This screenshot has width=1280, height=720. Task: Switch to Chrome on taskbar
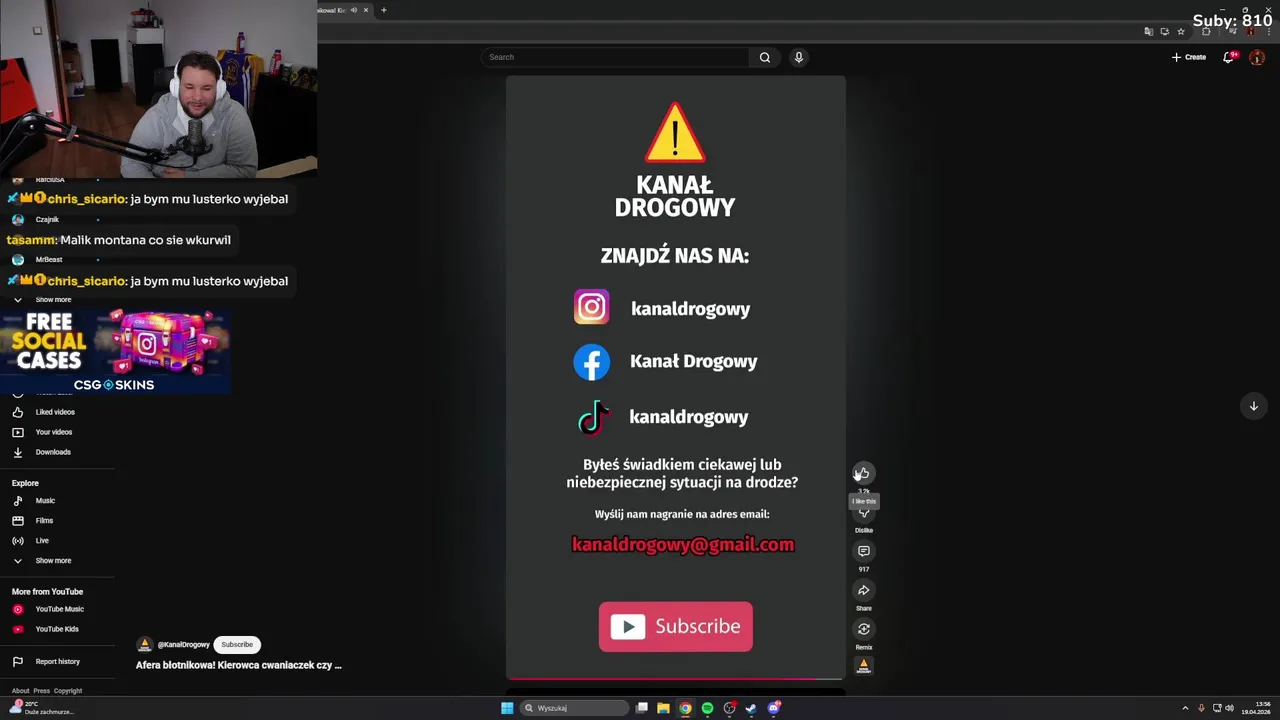pos(685,708)
